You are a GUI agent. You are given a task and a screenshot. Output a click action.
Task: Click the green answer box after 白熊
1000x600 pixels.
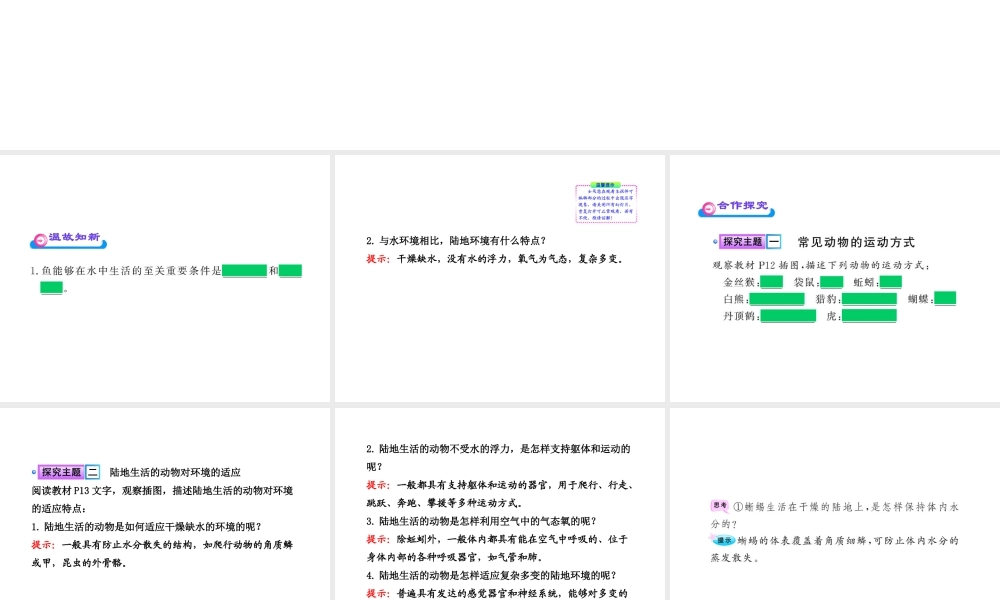(777, 298)
